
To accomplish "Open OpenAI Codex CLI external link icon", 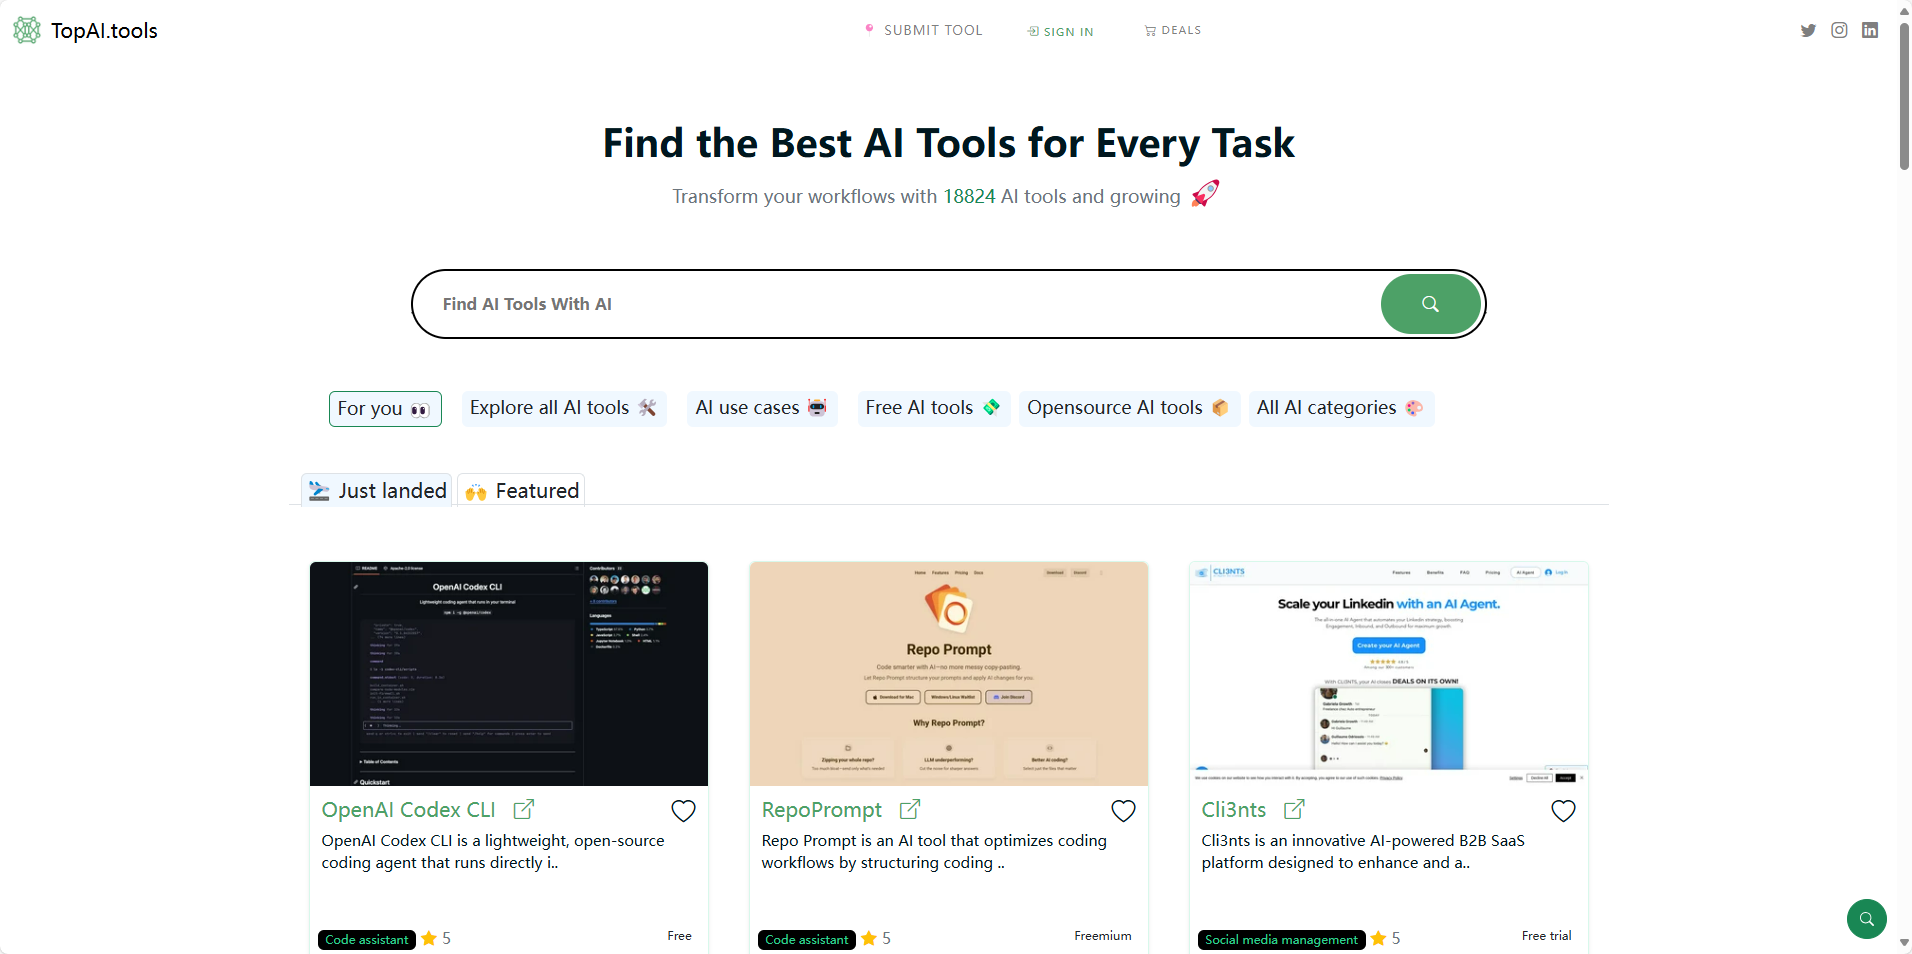I will coord(523,809).
